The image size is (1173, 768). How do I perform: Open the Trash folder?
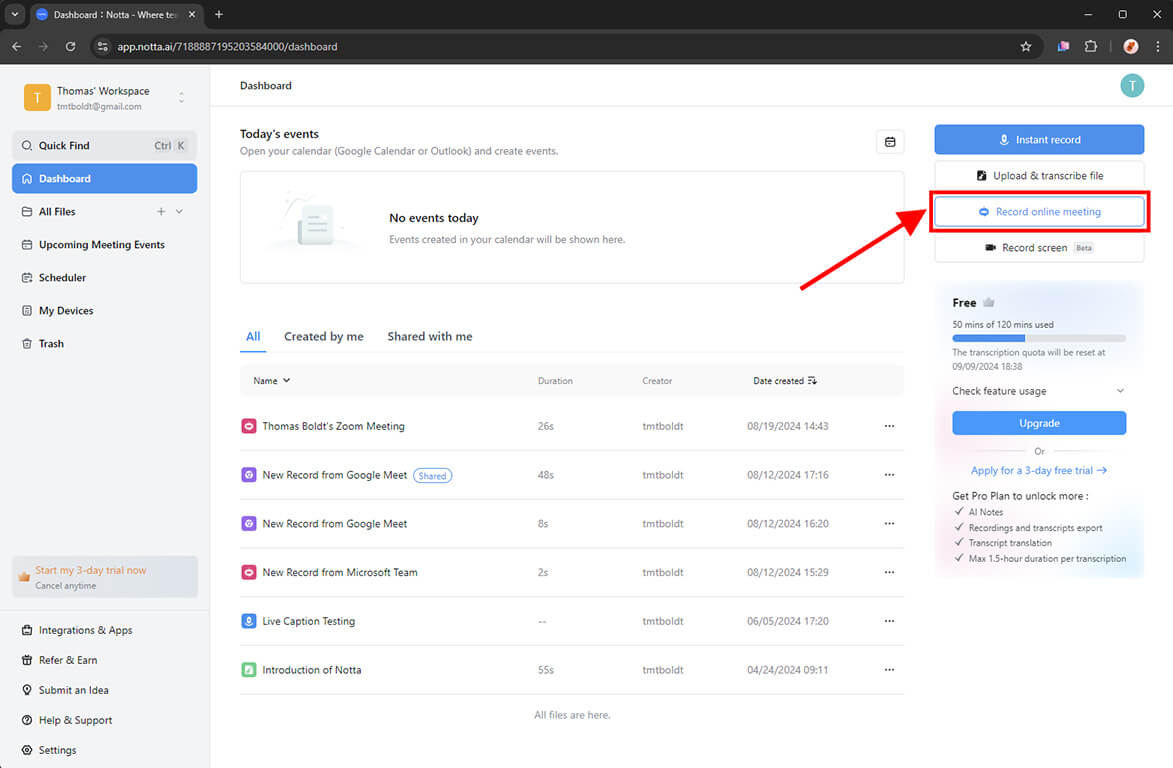click(105, 343)
